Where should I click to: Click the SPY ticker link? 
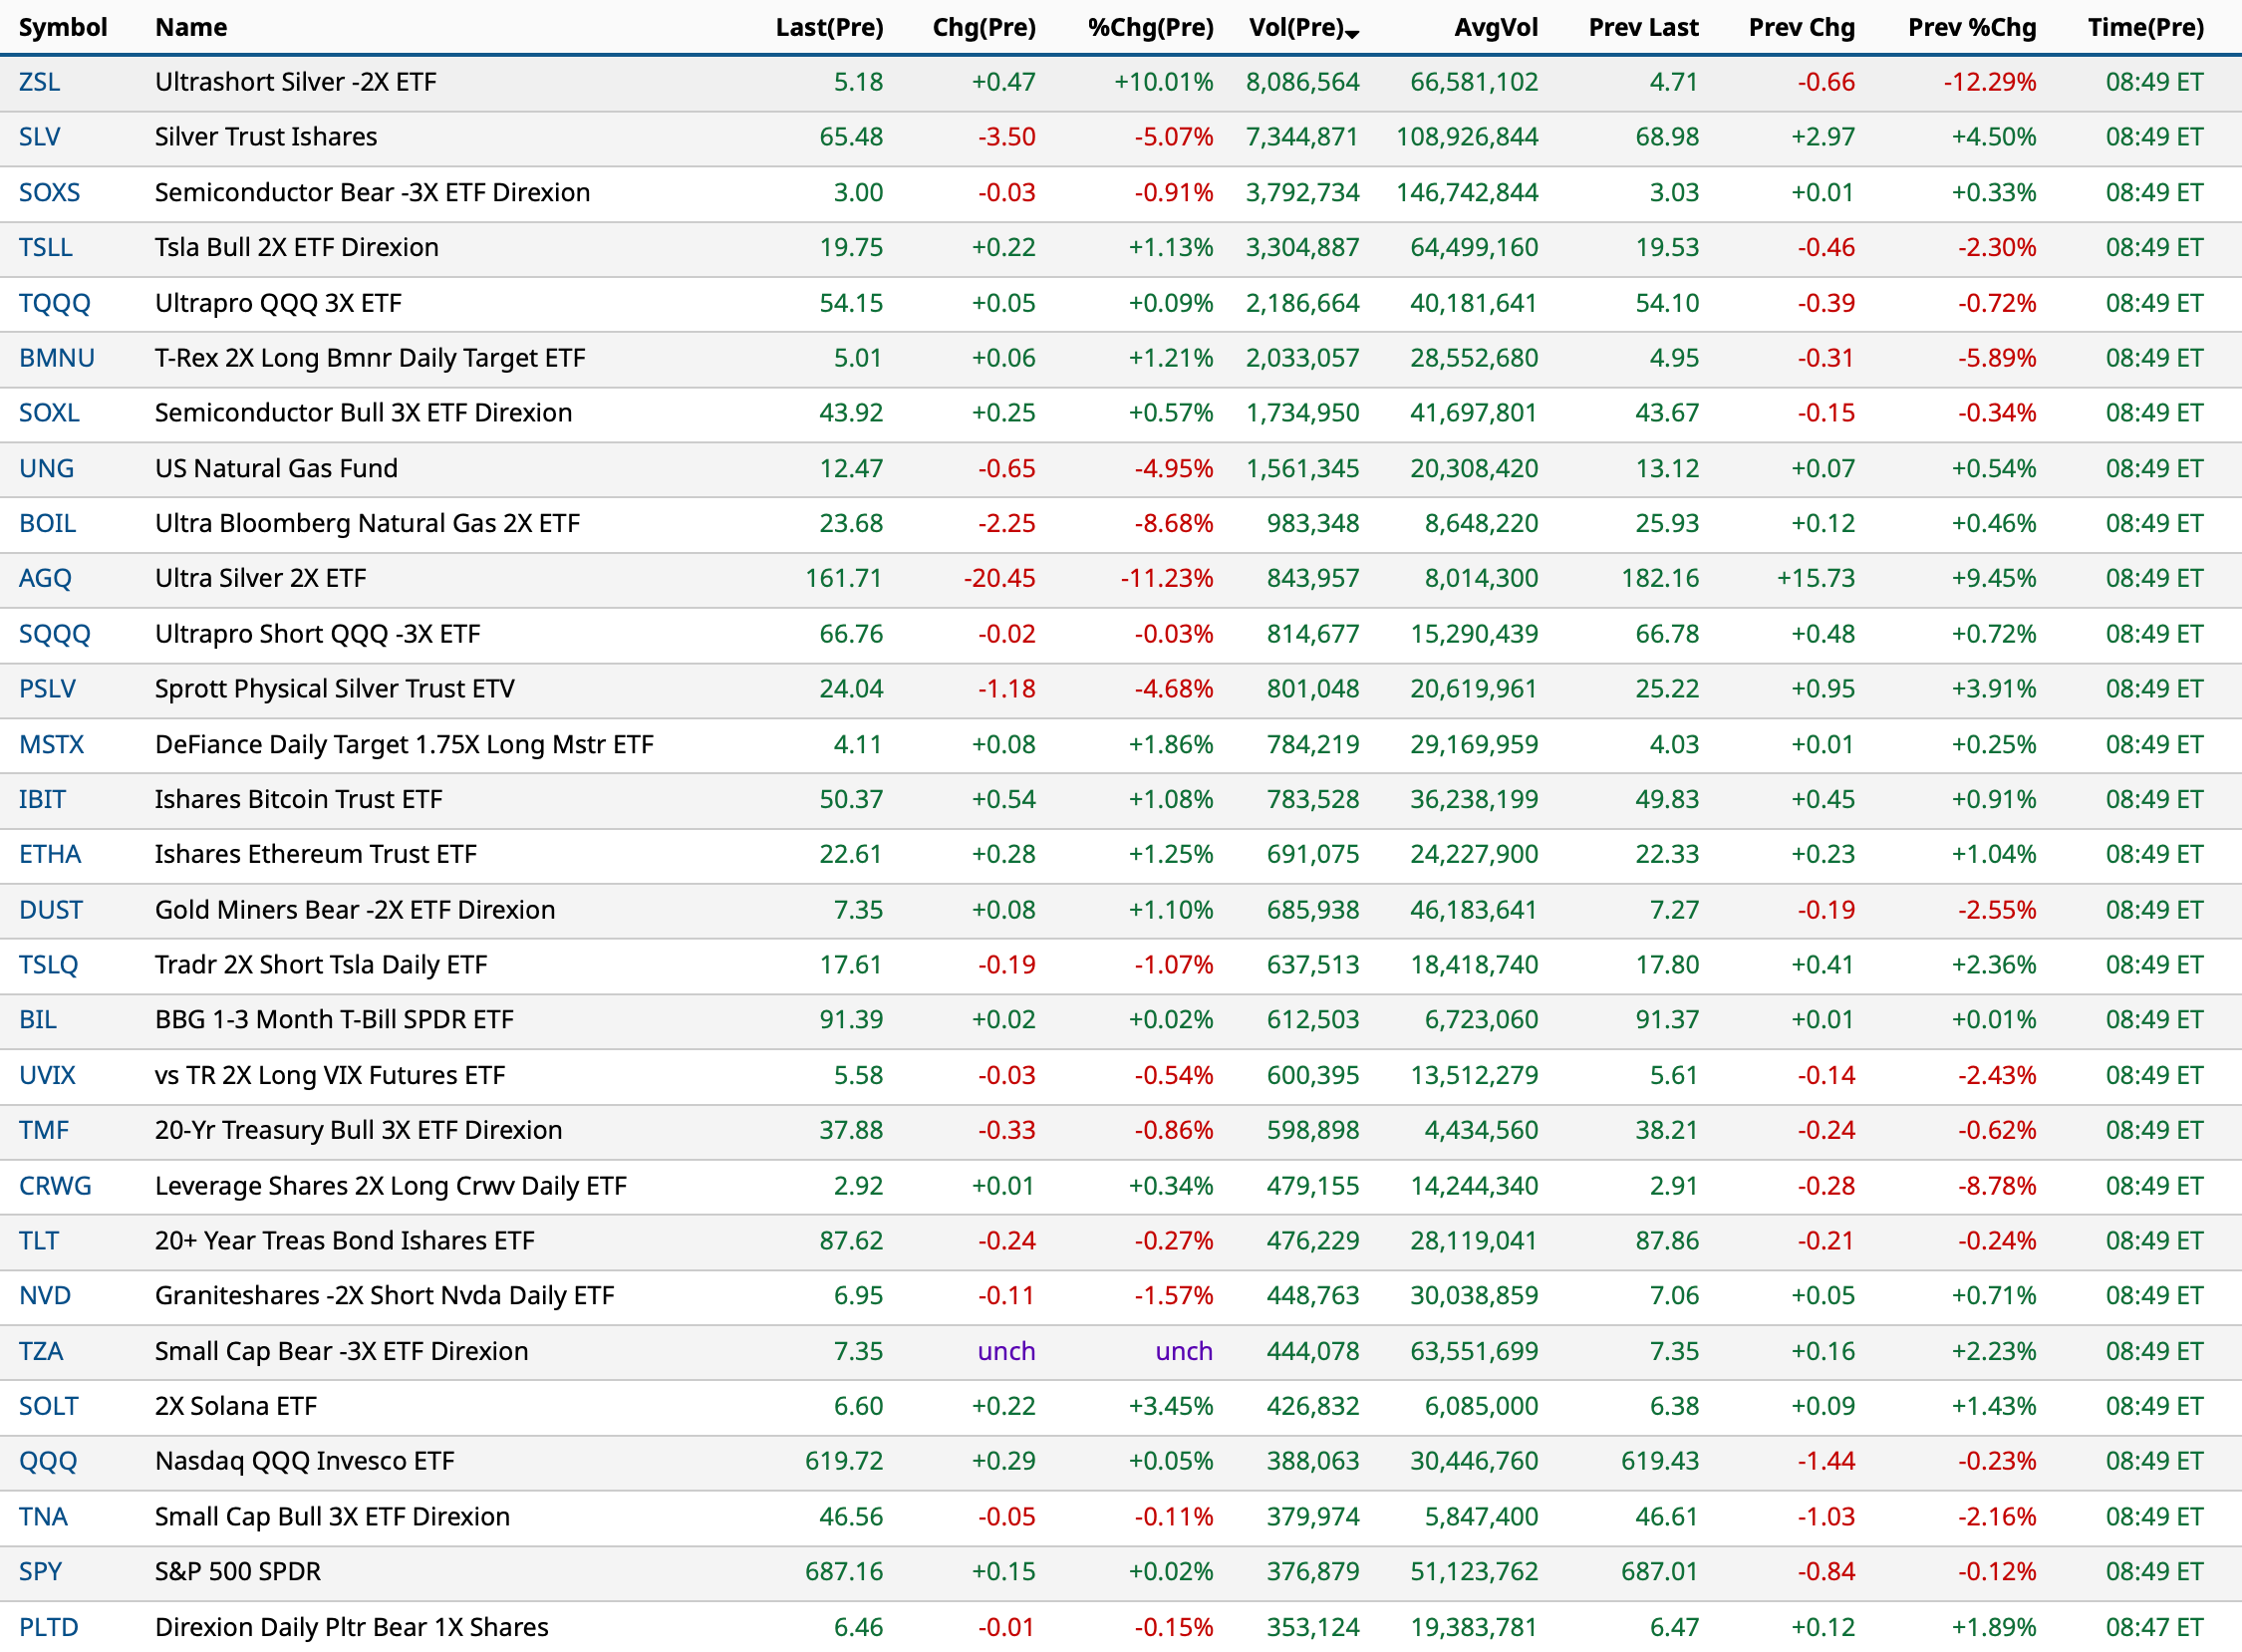point(40,1571)
